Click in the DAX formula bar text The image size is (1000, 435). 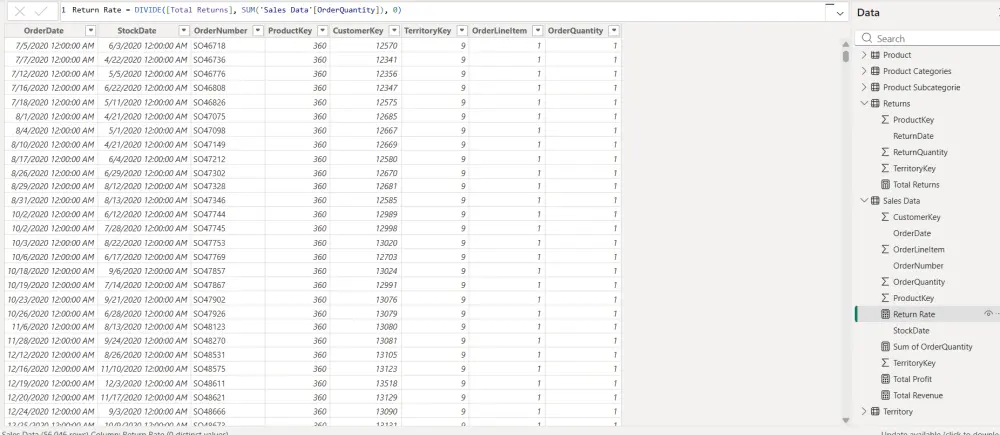coord(236,11)
